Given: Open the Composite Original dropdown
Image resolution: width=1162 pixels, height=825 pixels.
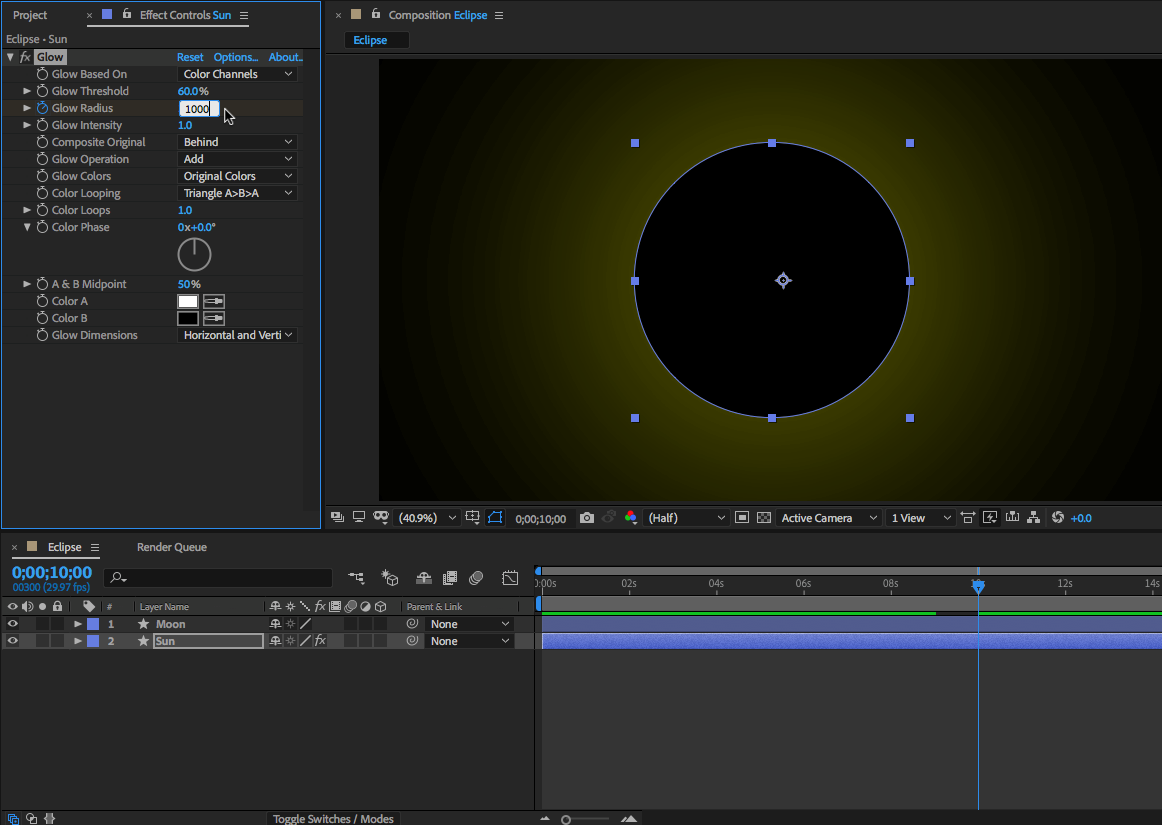Looking at the screenshot, I should click(238, 142).
